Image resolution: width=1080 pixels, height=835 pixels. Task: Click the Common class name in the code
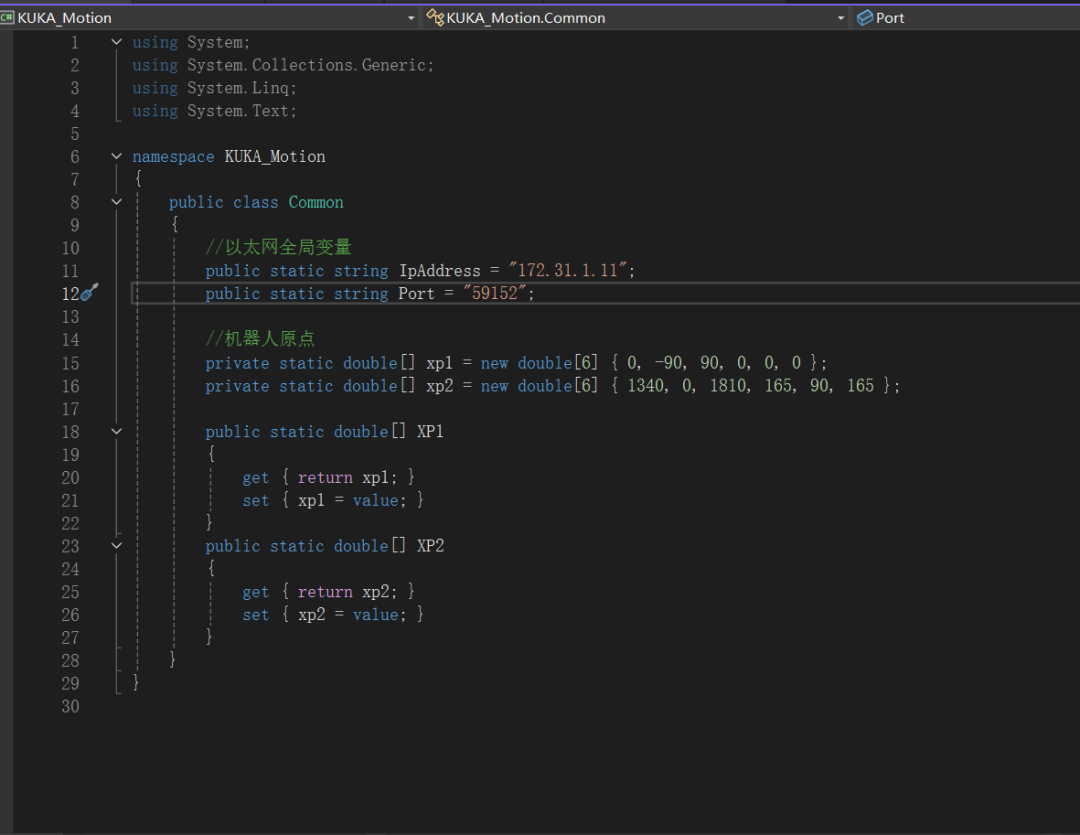click(316, 202)
